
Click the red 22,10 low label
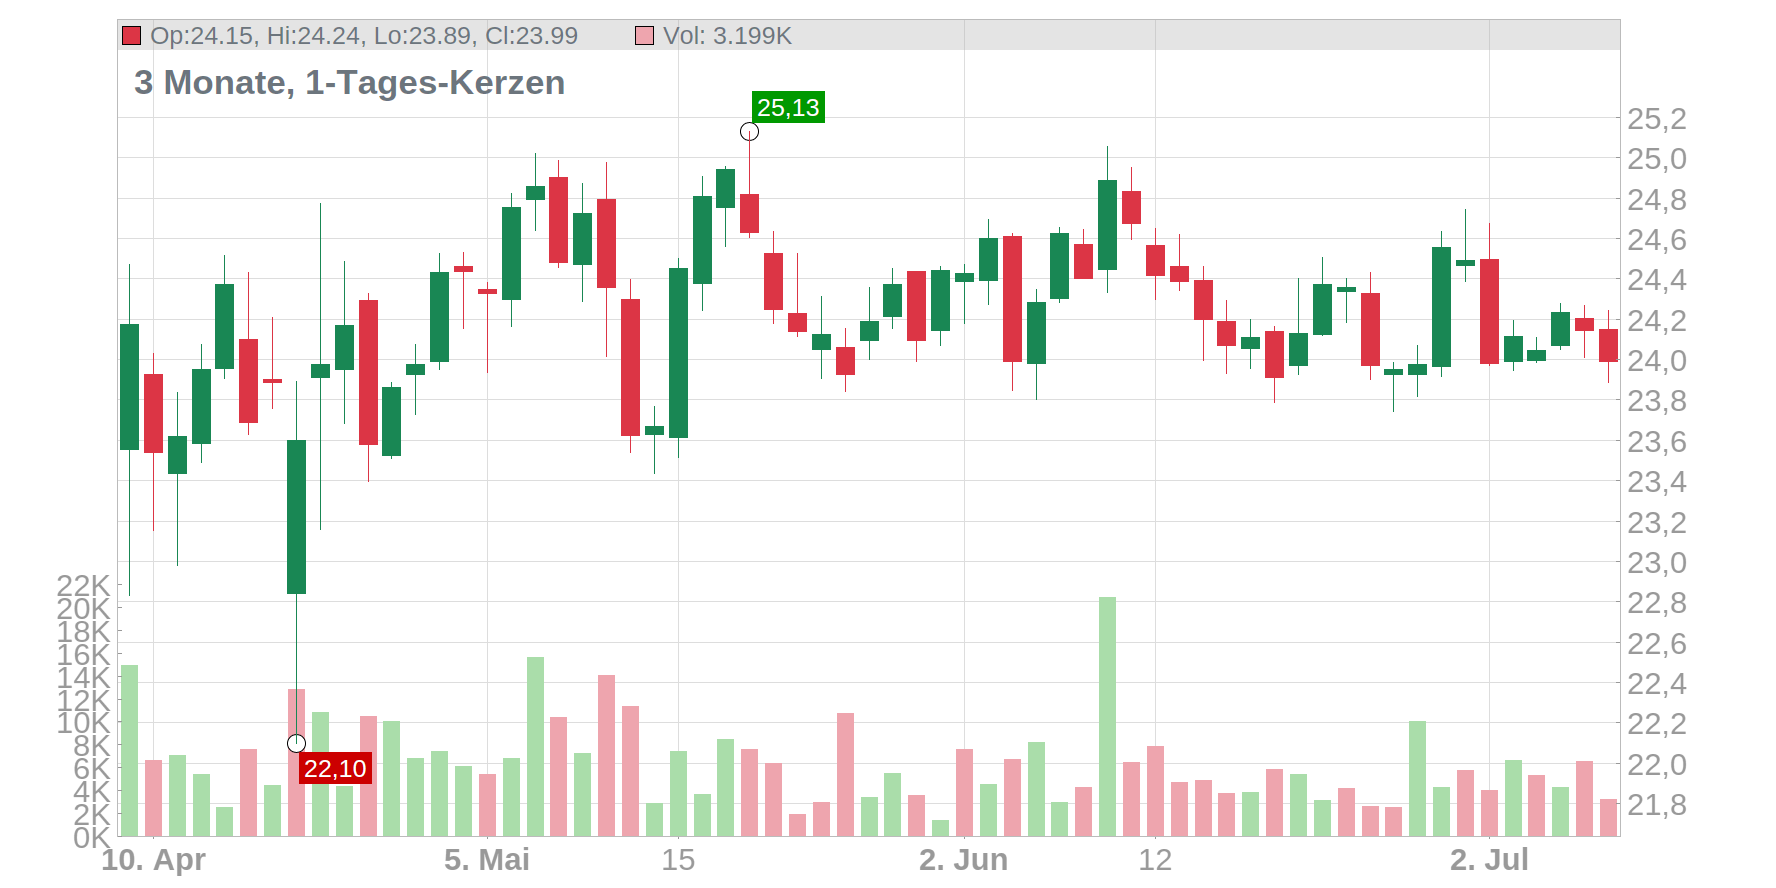pos(335,768)
